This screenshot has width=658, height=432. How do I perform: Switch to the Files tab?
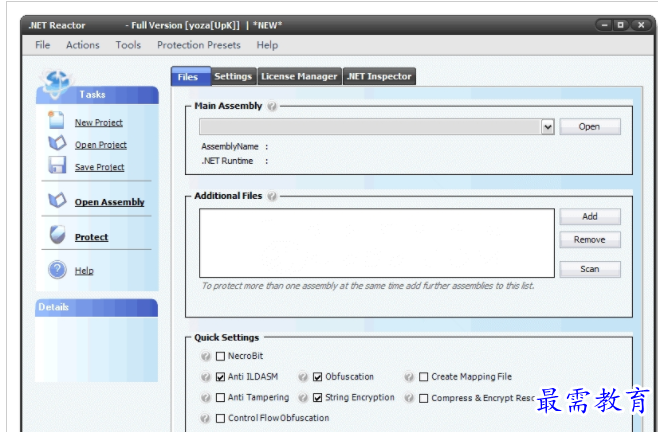click(191, 76)
